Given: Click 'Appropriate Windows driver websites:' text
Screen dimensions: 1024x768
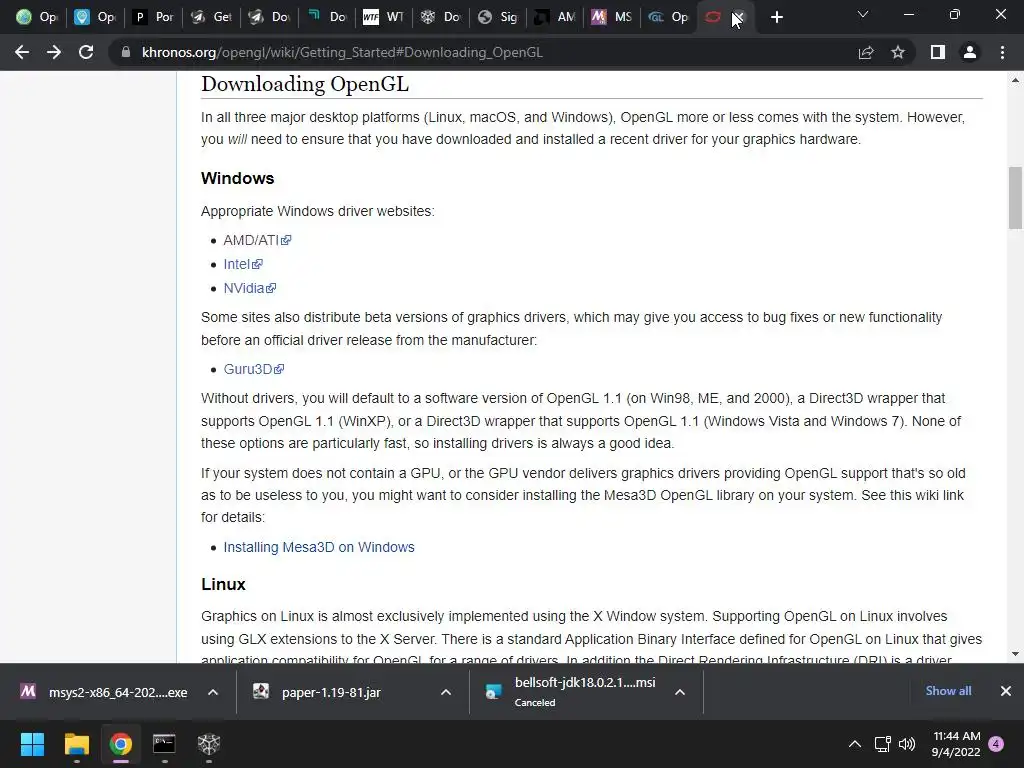Looking at the screenshot, I should click(x=317, y=211).
